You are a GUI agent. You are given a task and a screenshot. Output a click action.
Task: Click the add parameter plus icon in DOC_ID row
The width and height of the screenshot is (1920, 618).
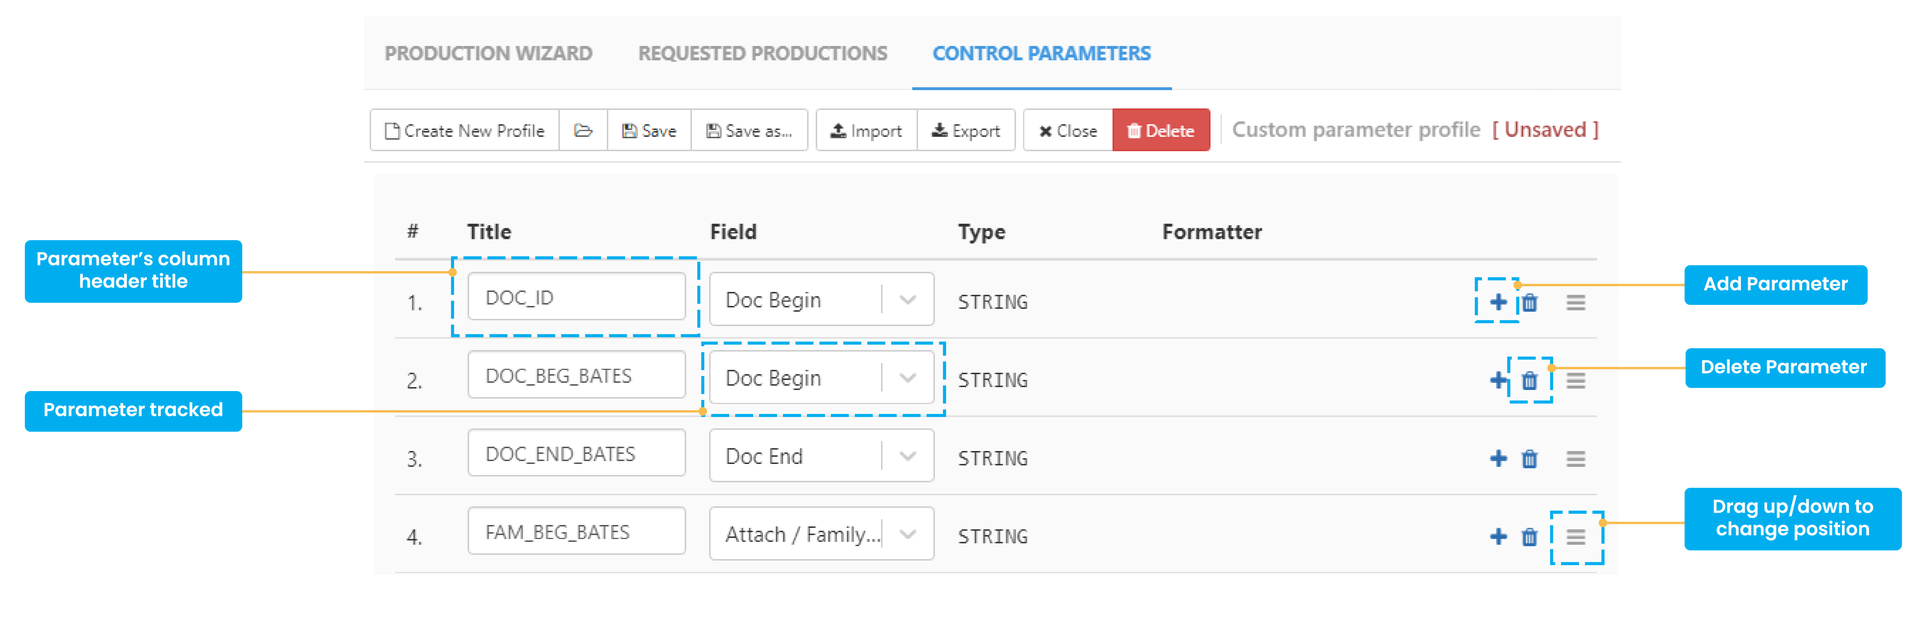1498,302
